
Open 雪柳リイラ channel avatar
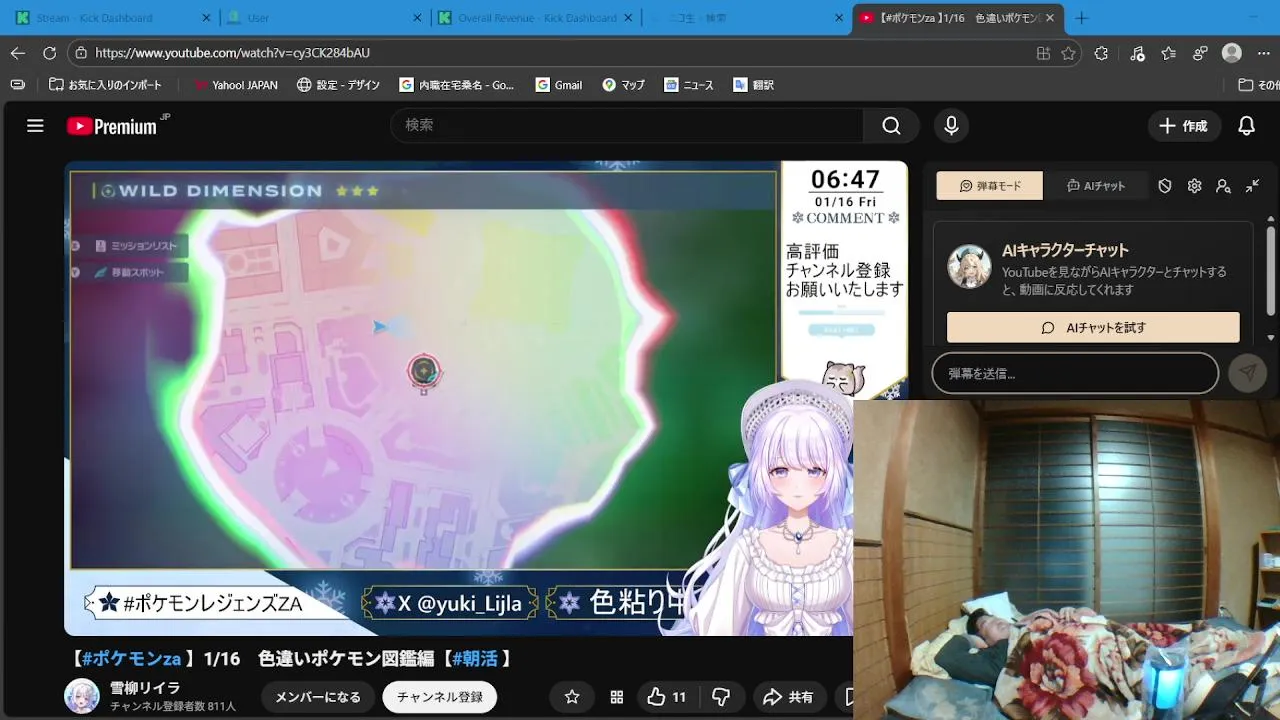(x=82, y=696)
